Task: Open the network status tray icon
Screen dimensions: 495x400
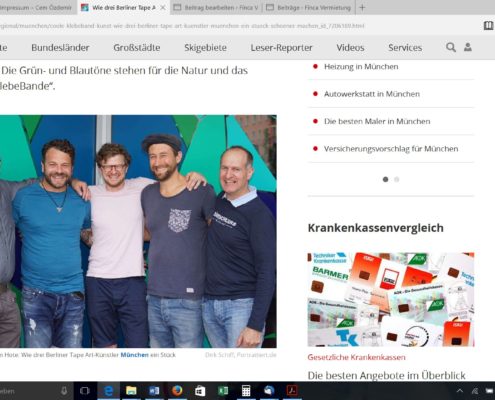Action: (x=475, y=391)
